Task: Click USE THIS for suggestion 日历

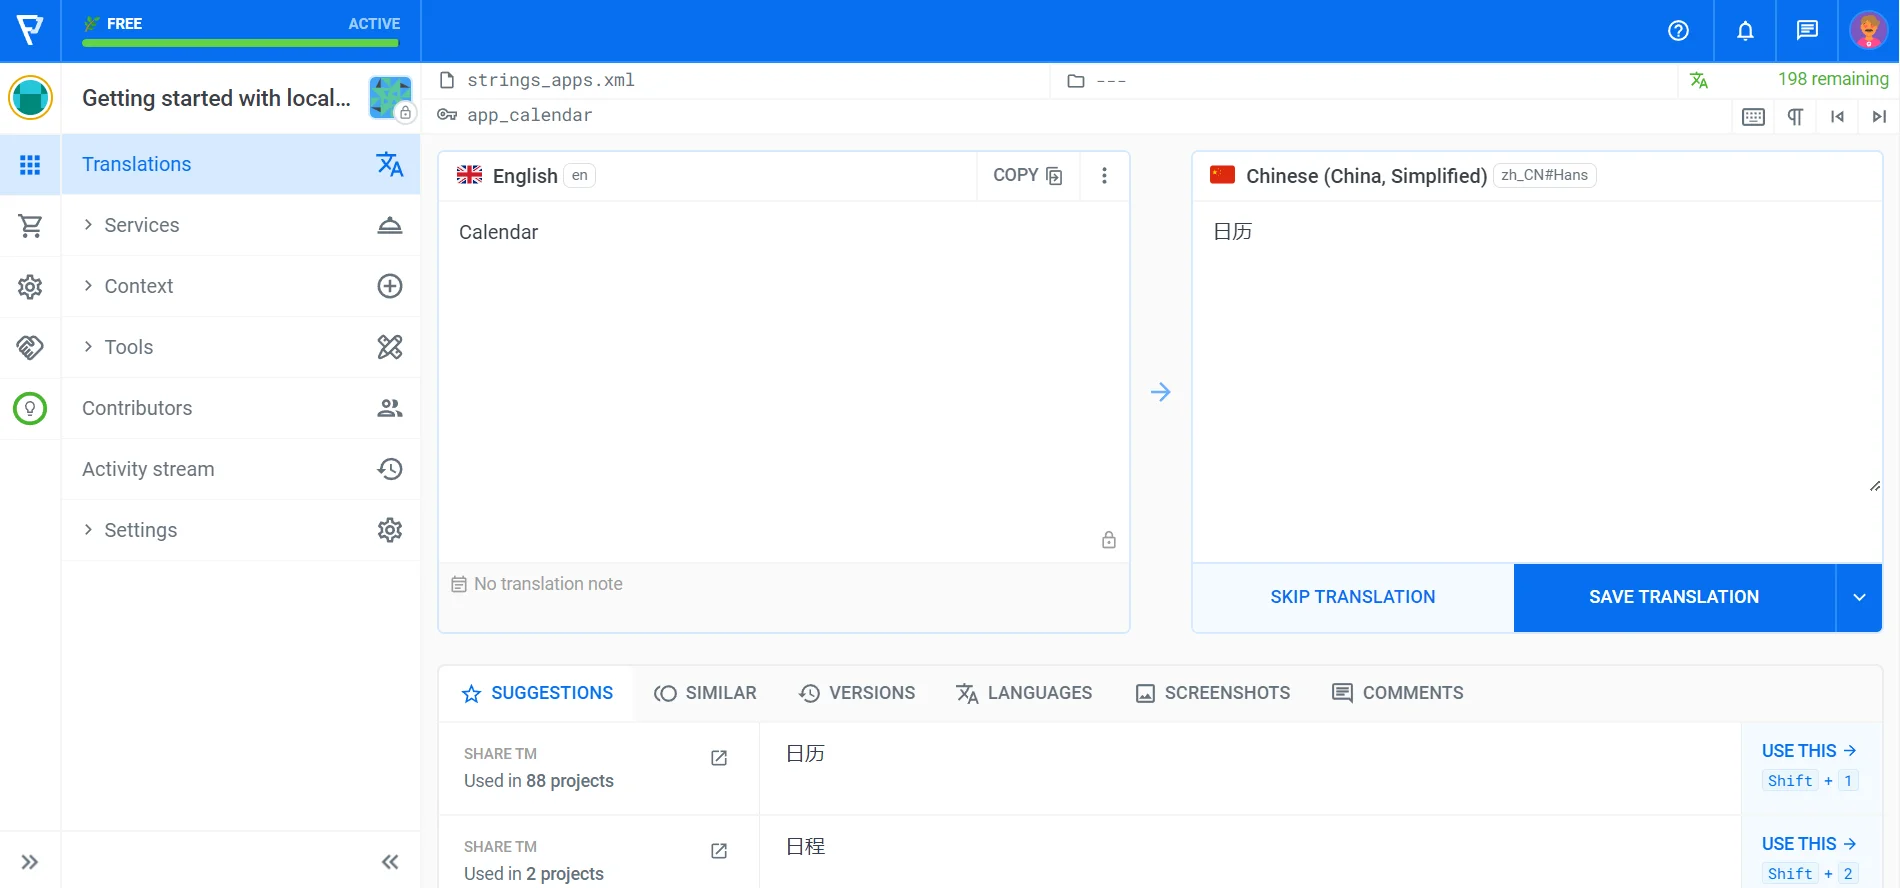Action: (1809, 751)
